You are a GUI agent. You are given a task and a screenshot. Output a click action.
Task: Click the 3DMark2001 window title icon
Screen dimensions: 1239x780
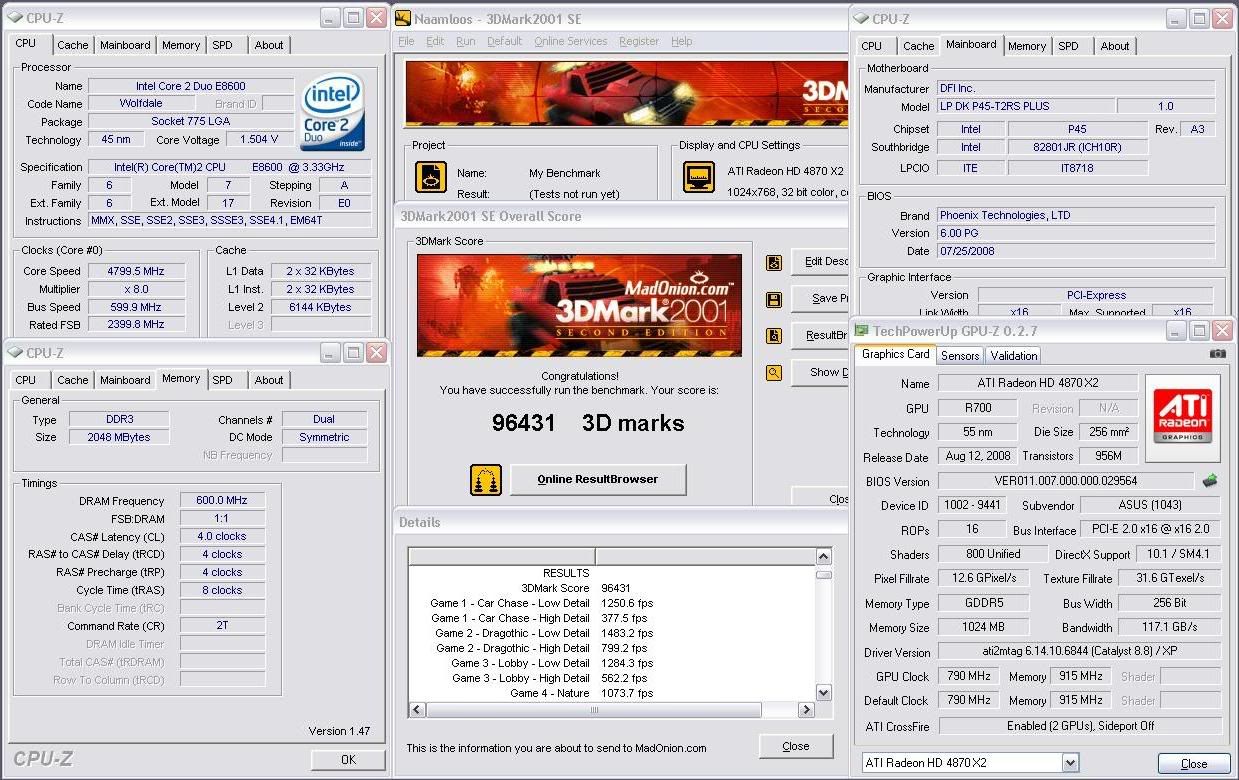[402, 19]
